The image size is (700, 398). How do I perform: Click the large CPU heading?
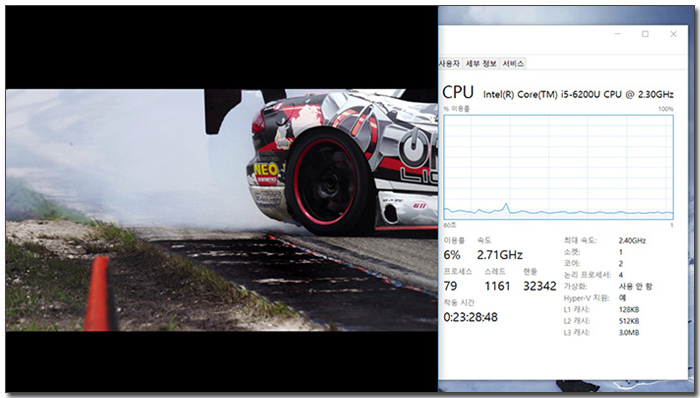pos(458,92)
